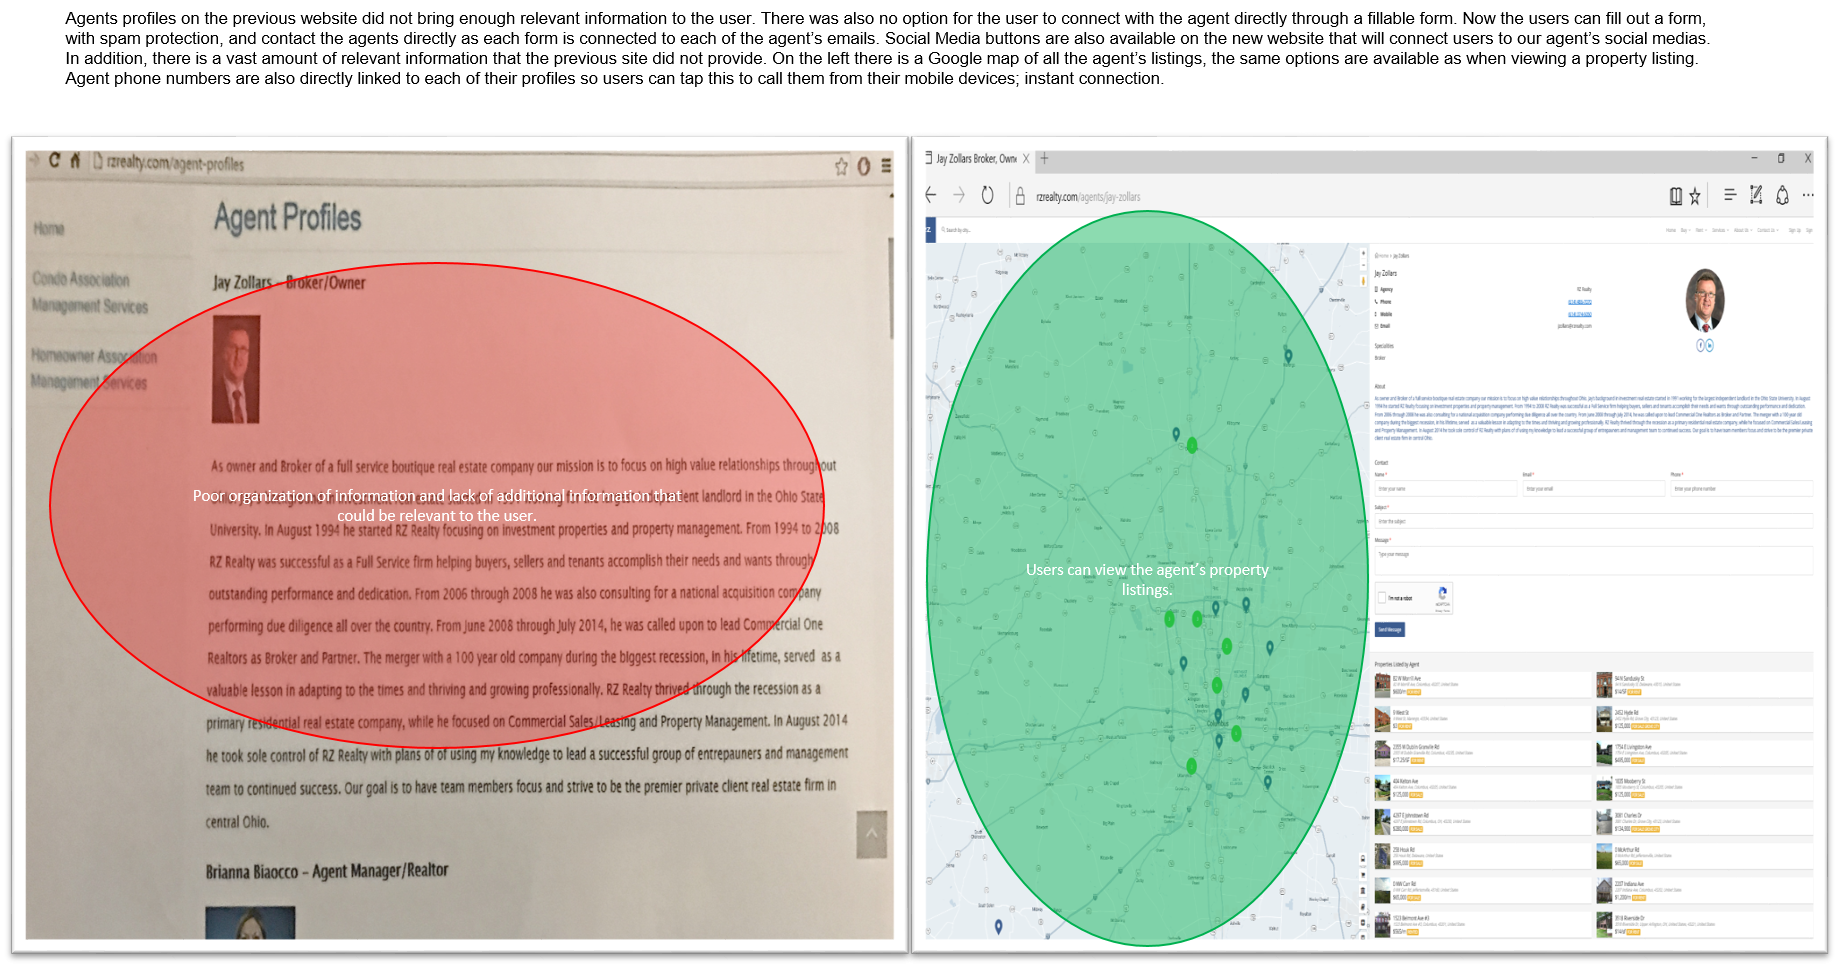Click the Sign Up link on new site
Image resolution: width=1839 pixels, height=968 pixels.
pos(1794,230)
